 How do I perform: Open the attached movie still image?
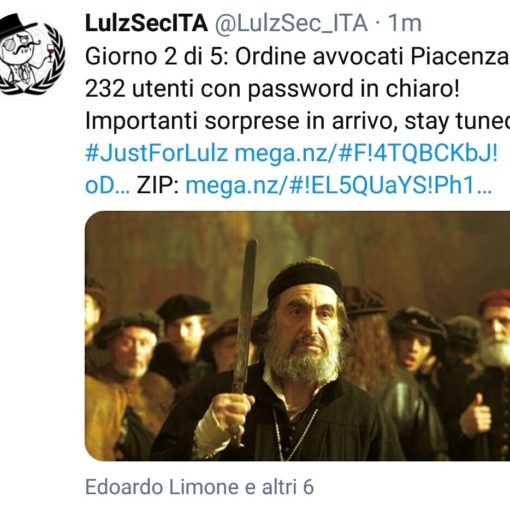coord(297,336)
